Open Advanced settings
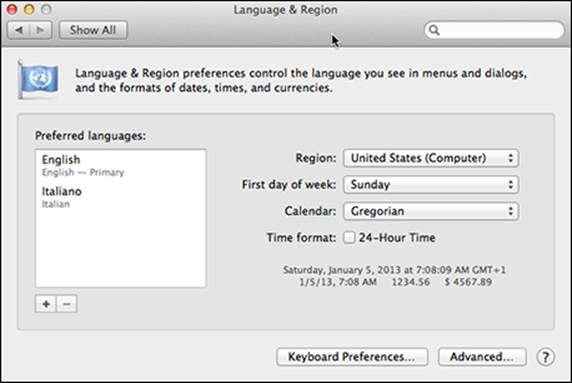This screenshot has width=572, height=383. tap(482, 357)
